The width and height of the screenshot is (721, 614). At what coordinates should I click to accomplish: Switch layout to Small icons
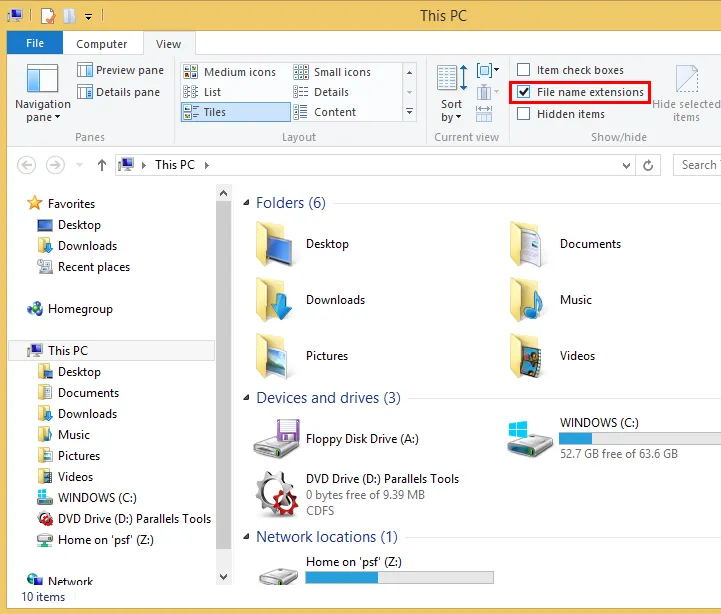(332, 72)
